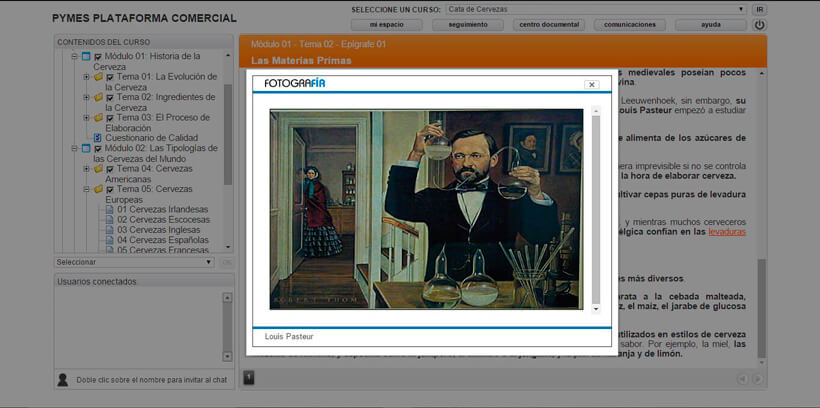The height and width of the screenshot is (408, 820).
Task: Click the IR button beside course selector
Action: click(x=760, y=9)
